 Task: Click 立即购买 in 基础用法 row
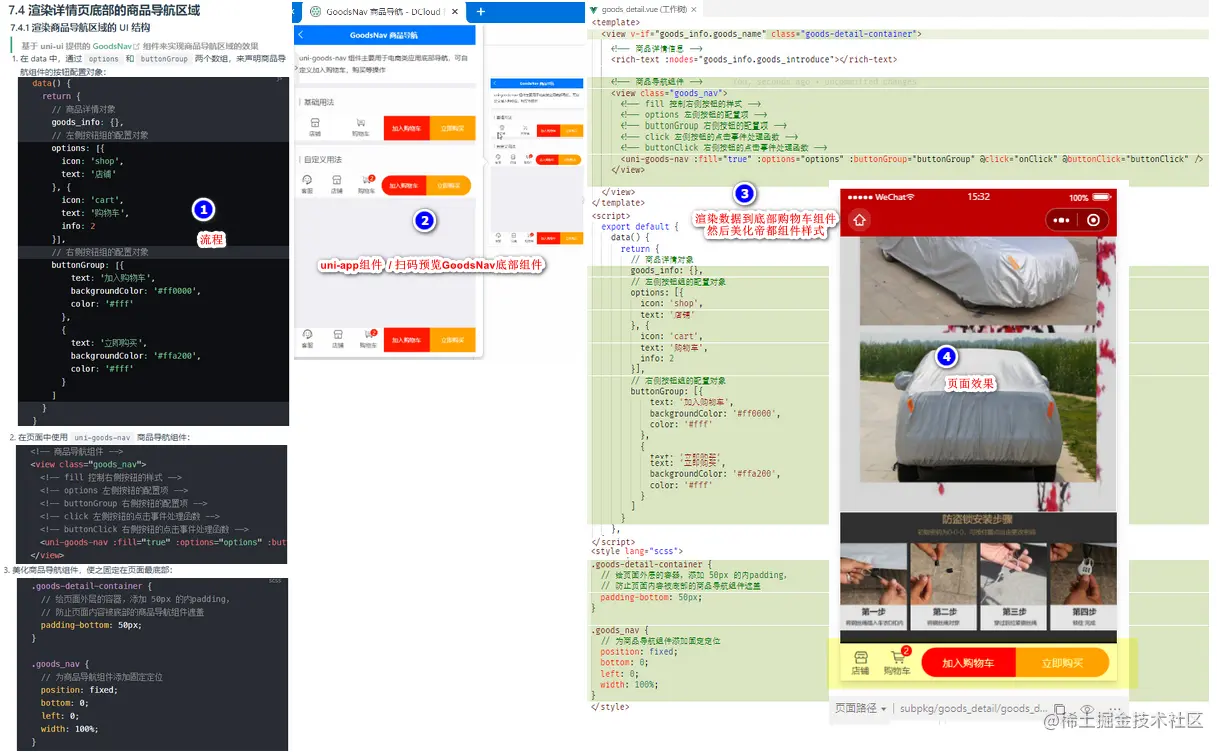click(452, 128)
